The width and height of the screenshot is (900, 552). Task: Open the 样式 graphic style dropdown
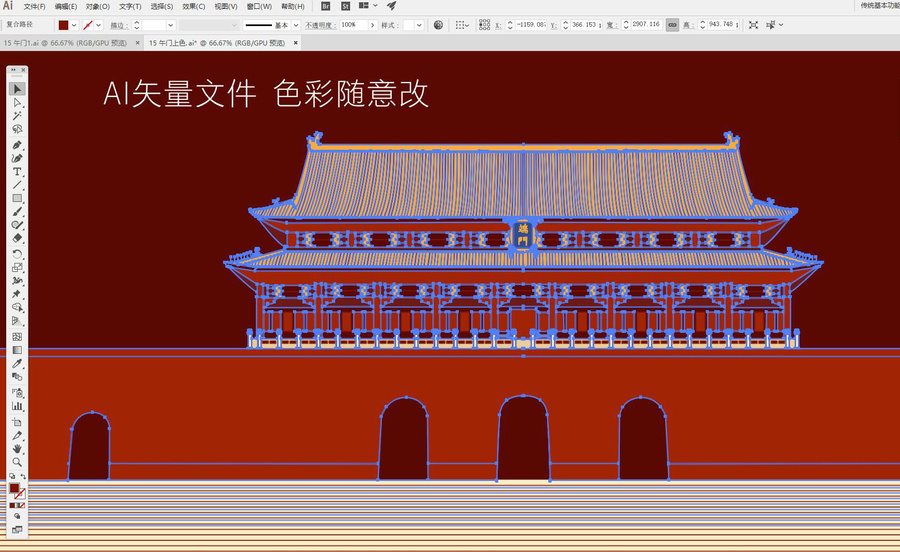(419, 25)
